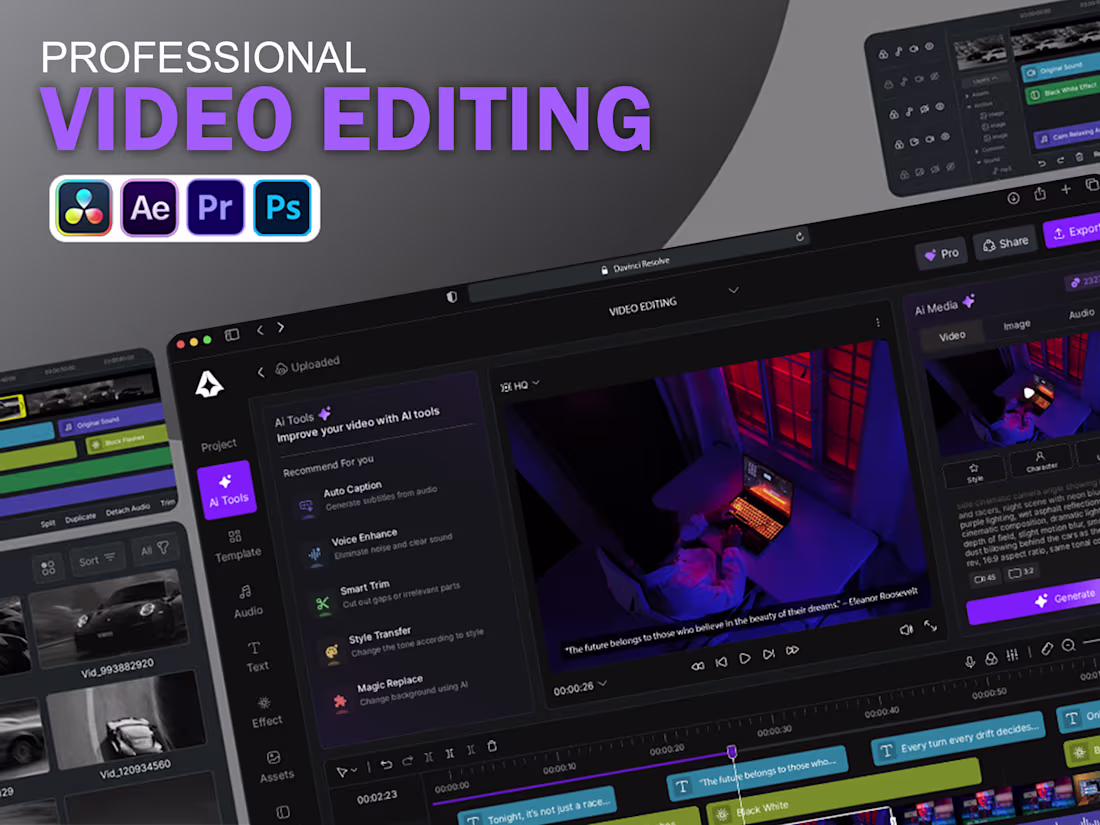
Task: Click the purple timeline playhead marker
Action: point(732,751)
